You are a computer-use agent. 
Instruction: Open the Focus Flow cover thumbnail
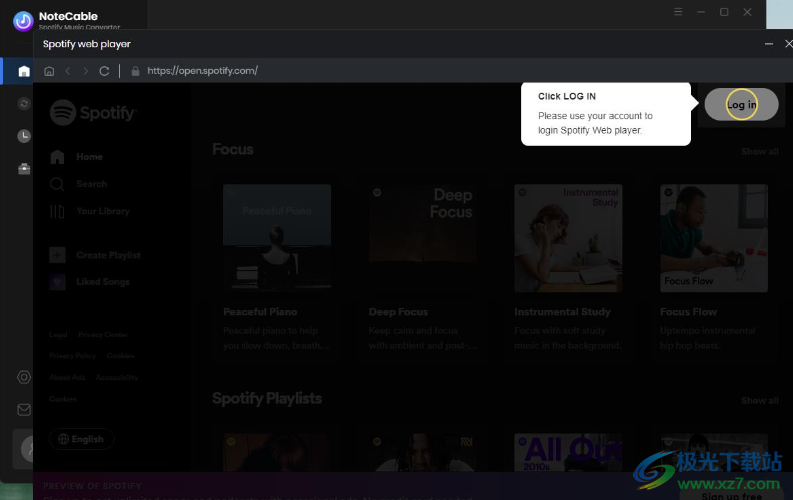pyautogui.click(x=714, y=238)
